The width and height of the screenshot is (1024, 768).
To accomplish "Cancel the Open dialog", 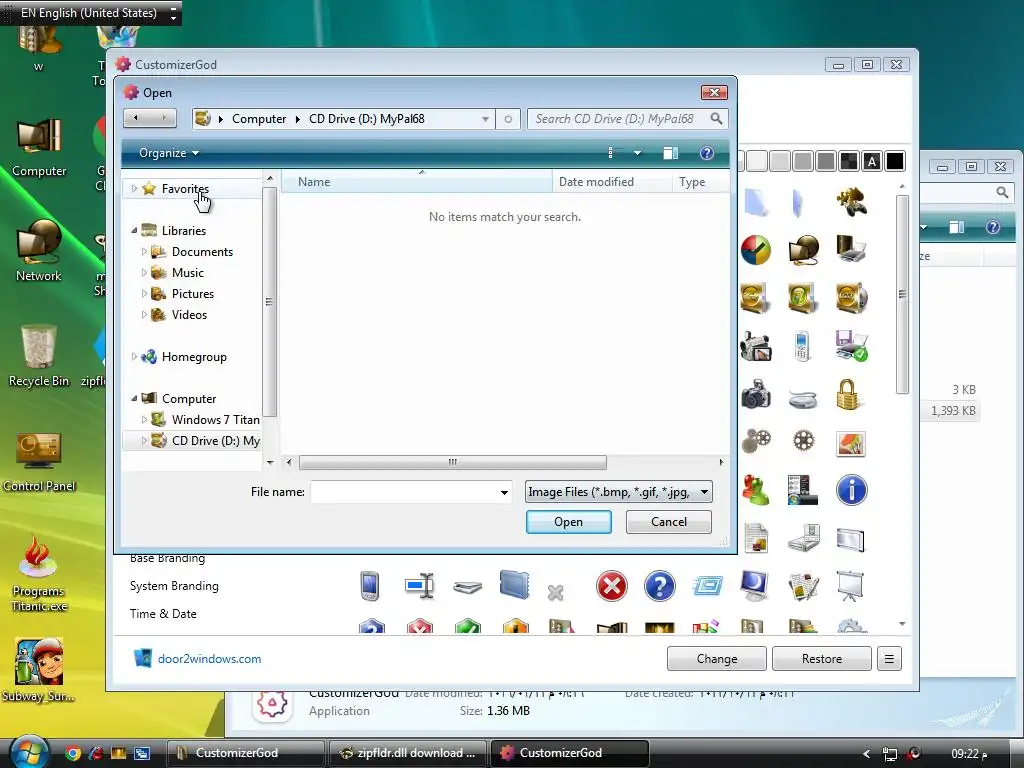I will tap(669, 522).
